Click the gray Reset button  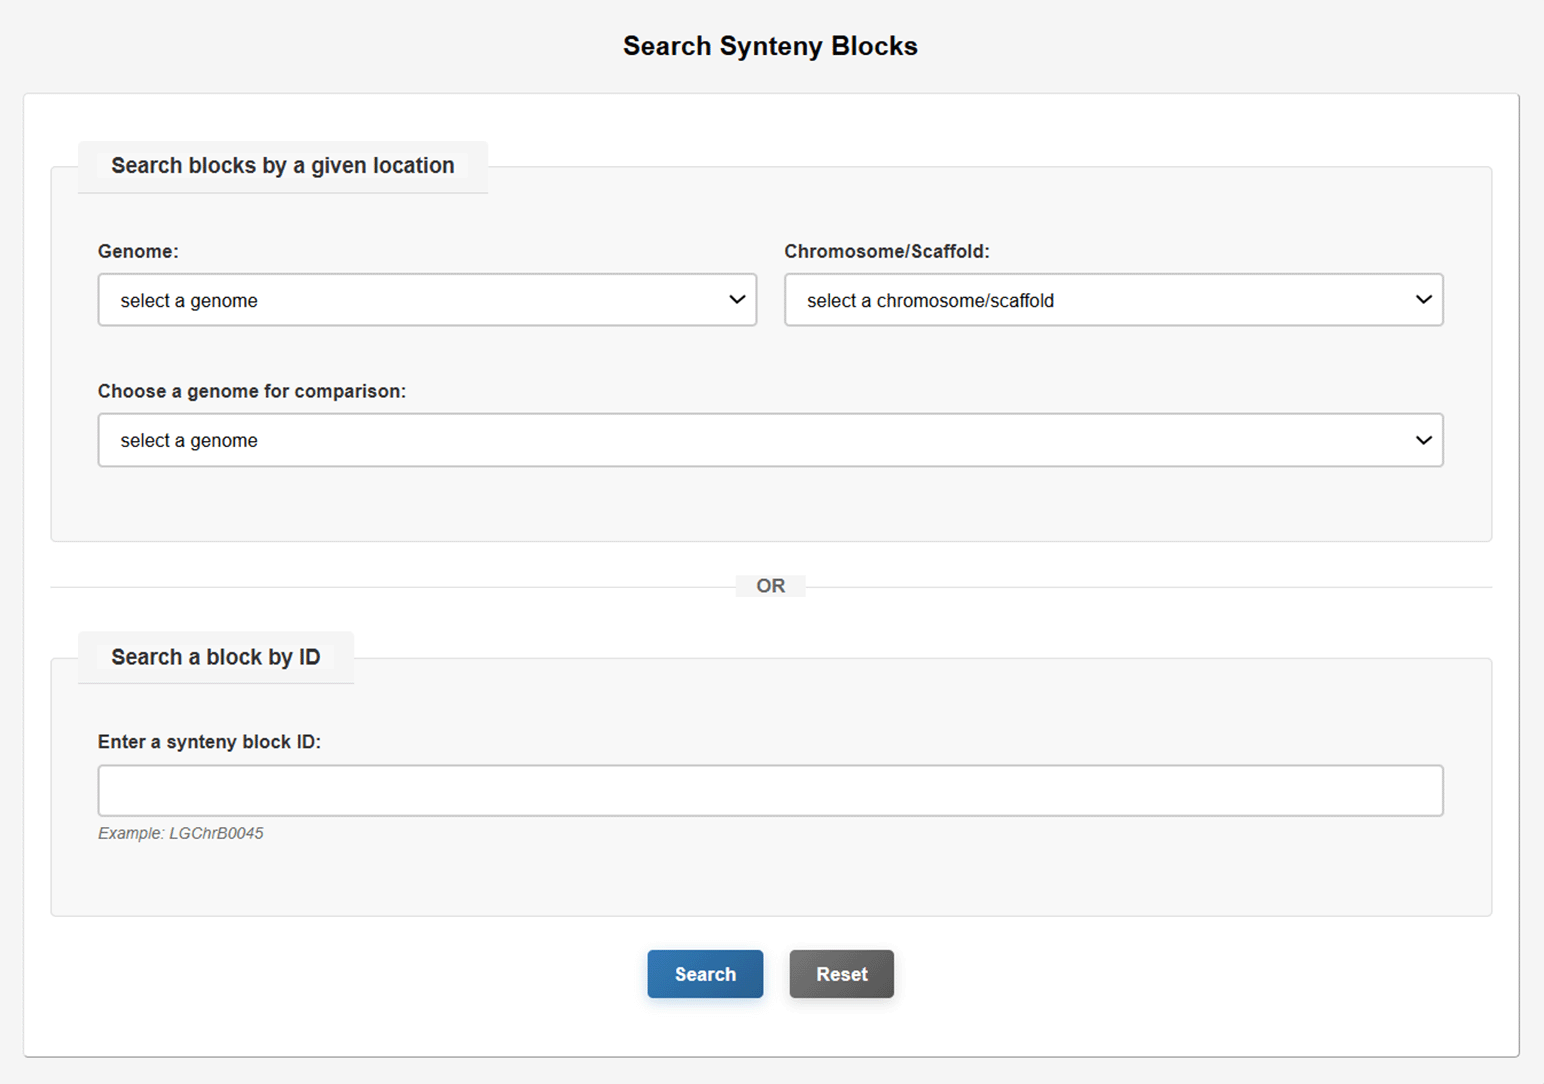[x=841, y=974]
